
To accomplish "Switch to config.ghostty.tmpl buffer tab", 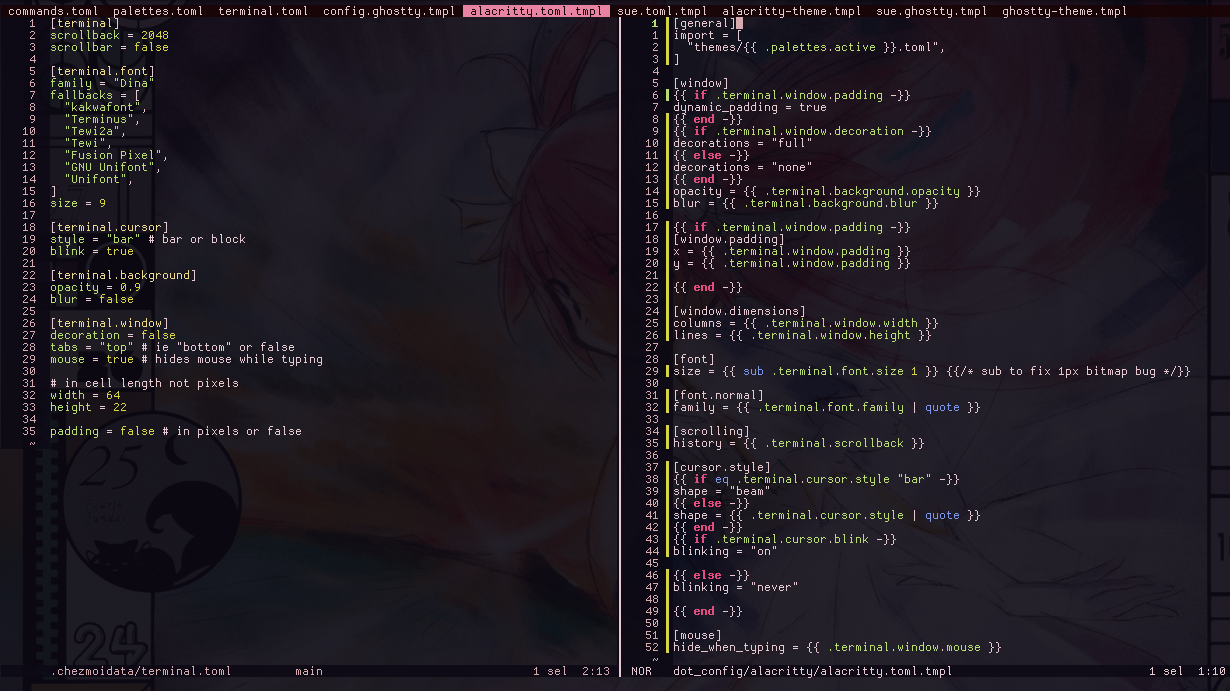I will coord(389,11).
